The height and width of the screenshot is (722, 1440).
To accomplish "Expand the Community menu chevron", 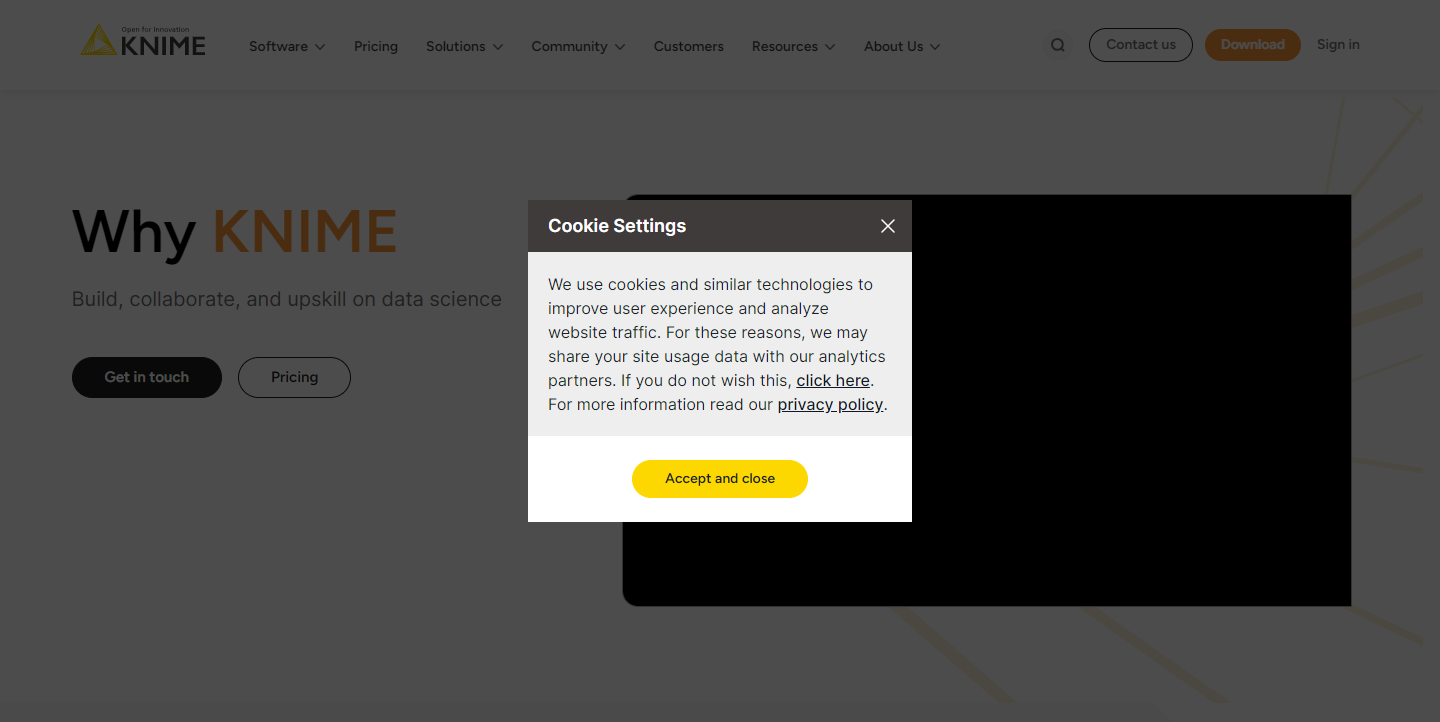I will pyautogui.click(x=620, y=47).
